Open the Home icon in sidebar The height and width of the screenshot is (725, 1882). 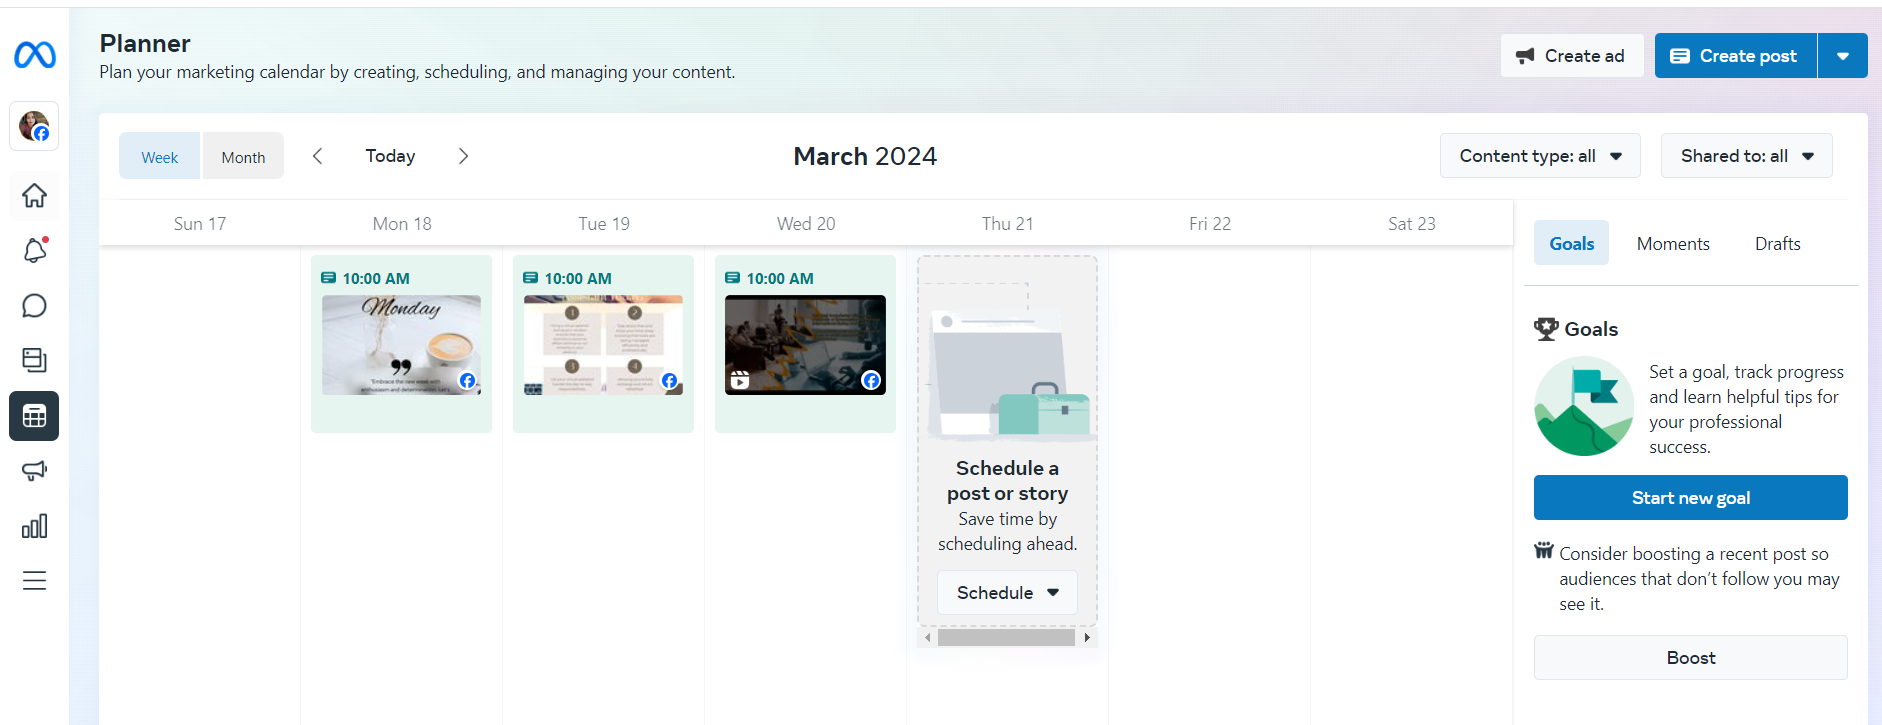(34, 195)
